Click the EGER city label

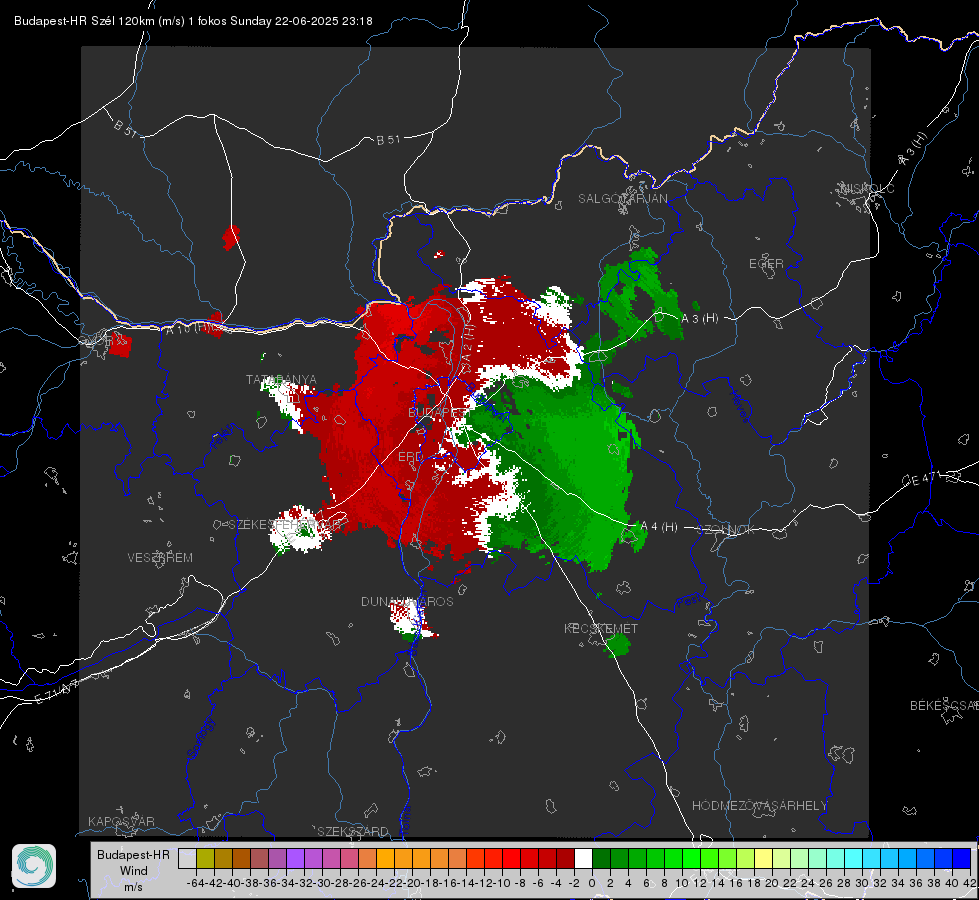pos(766,264)
